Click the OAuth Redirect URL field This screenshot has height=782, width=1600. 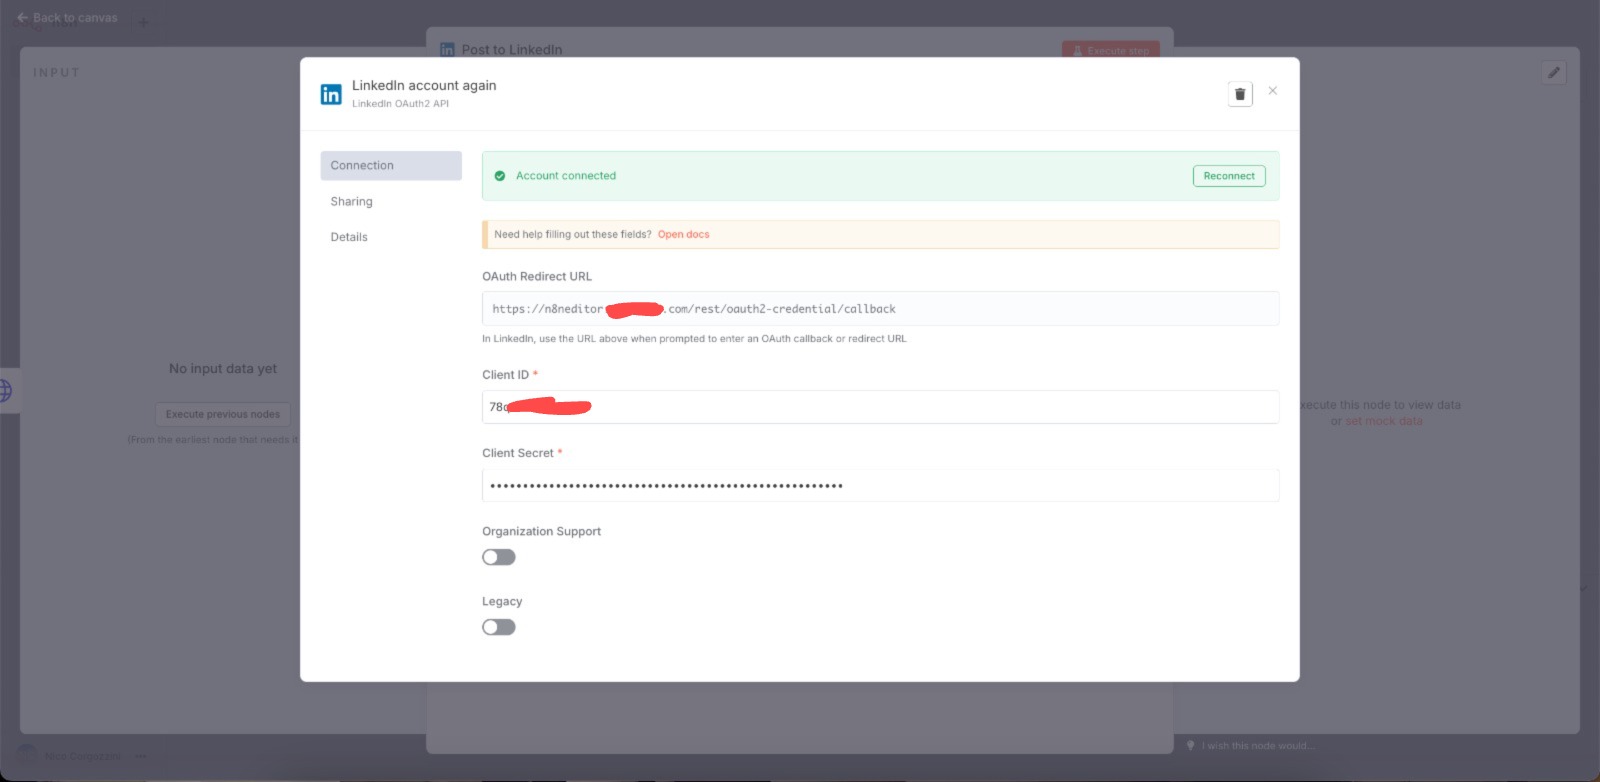point(880,309)
